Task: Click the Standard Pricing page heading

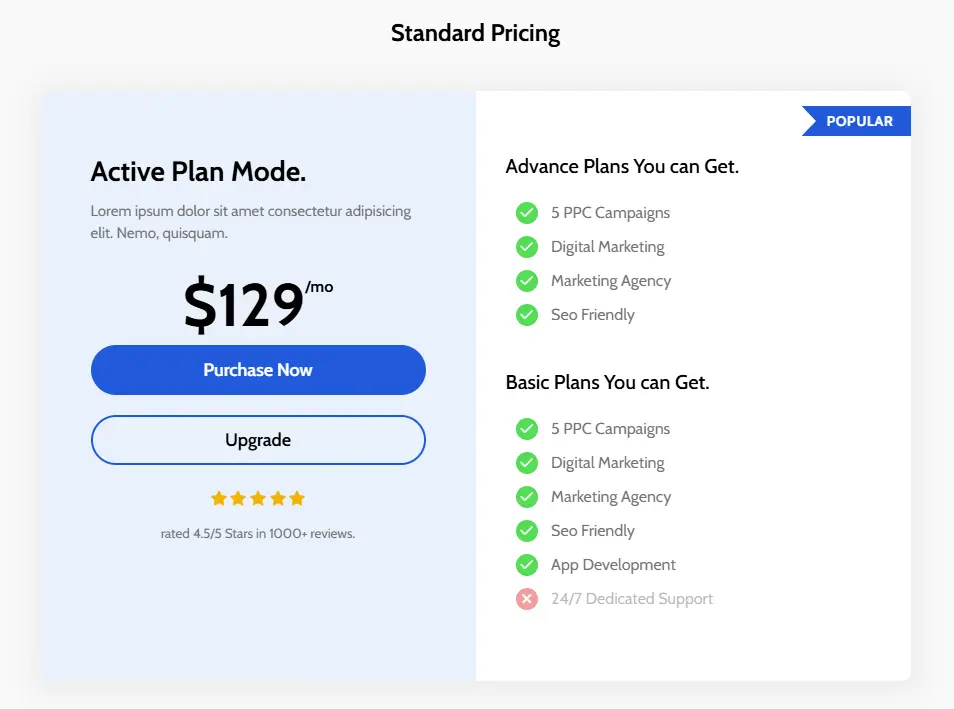Action: (x=475, y=33)
